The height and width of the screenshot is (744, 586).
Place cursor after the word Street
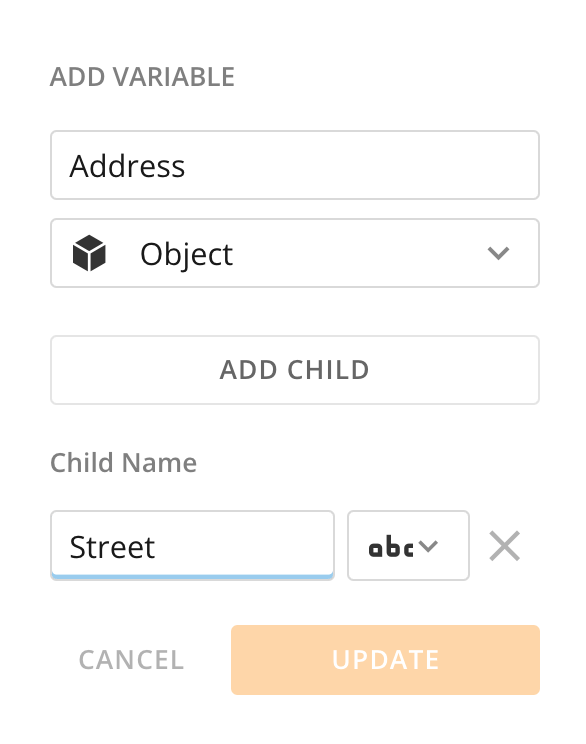[x=156, y=547]
